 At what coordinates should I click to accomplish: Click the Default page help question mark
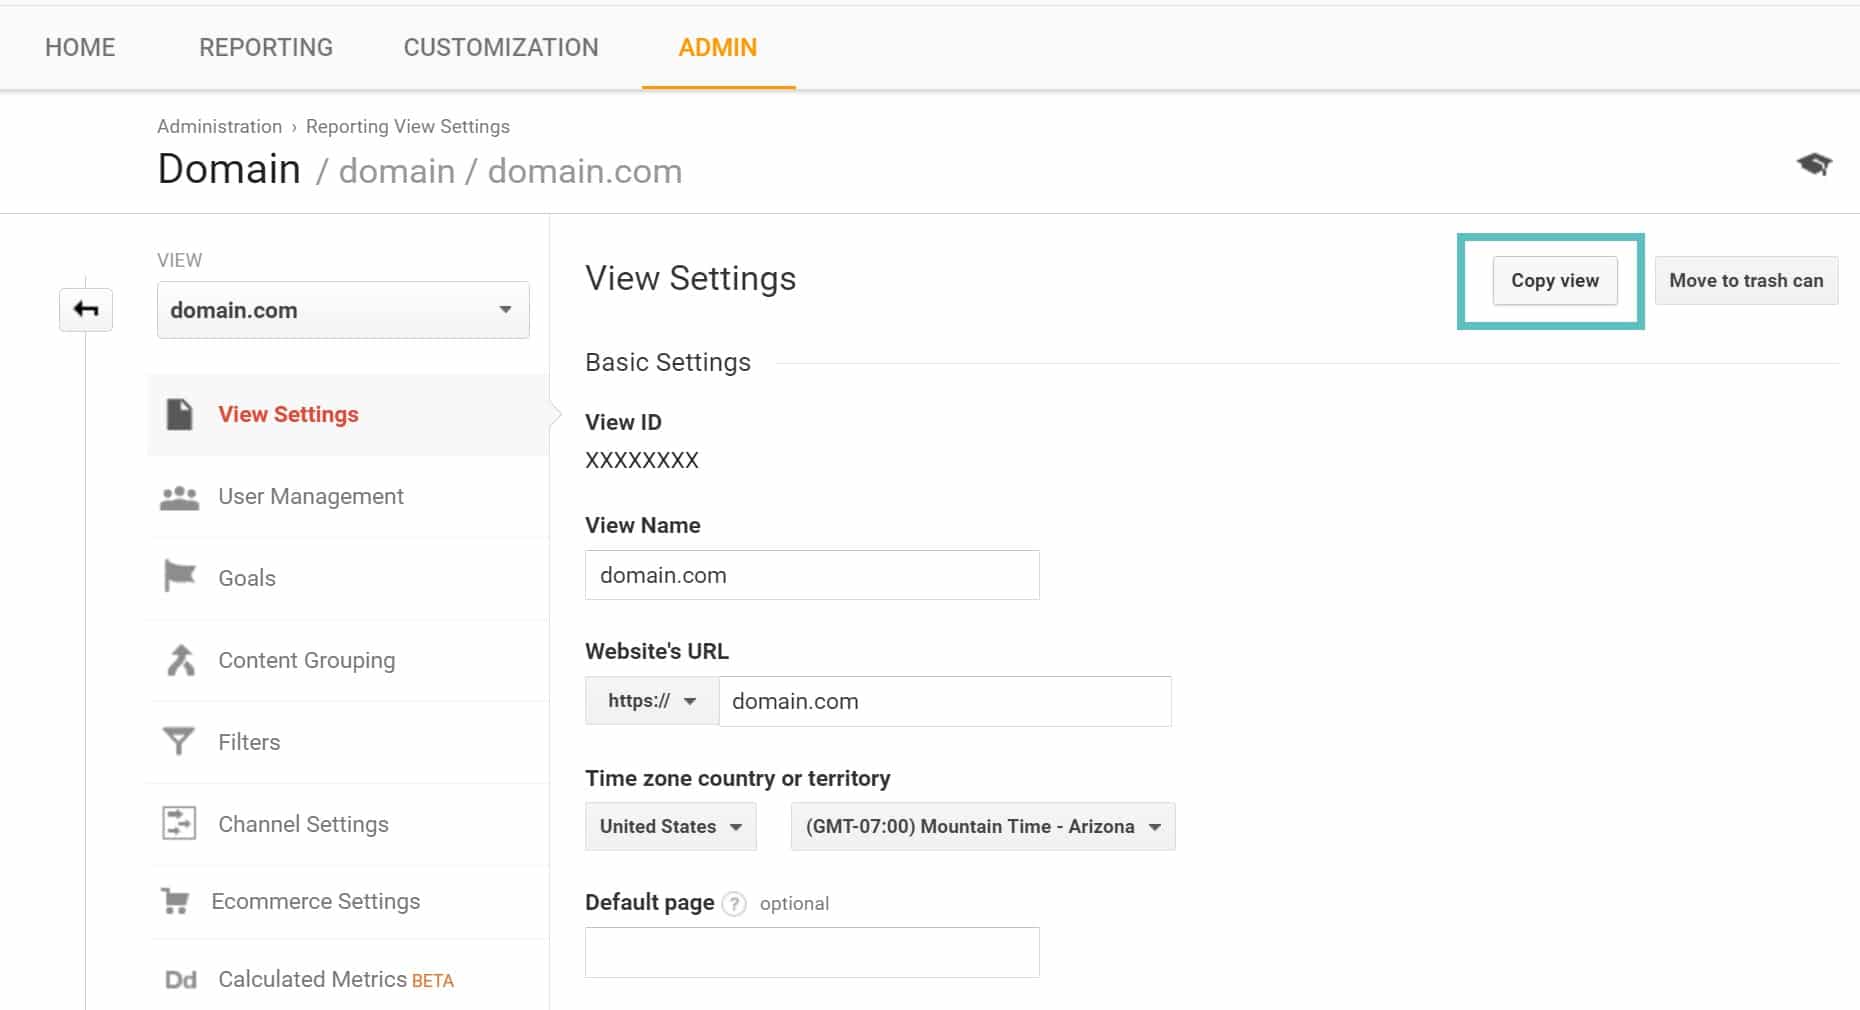click(733, 903)
